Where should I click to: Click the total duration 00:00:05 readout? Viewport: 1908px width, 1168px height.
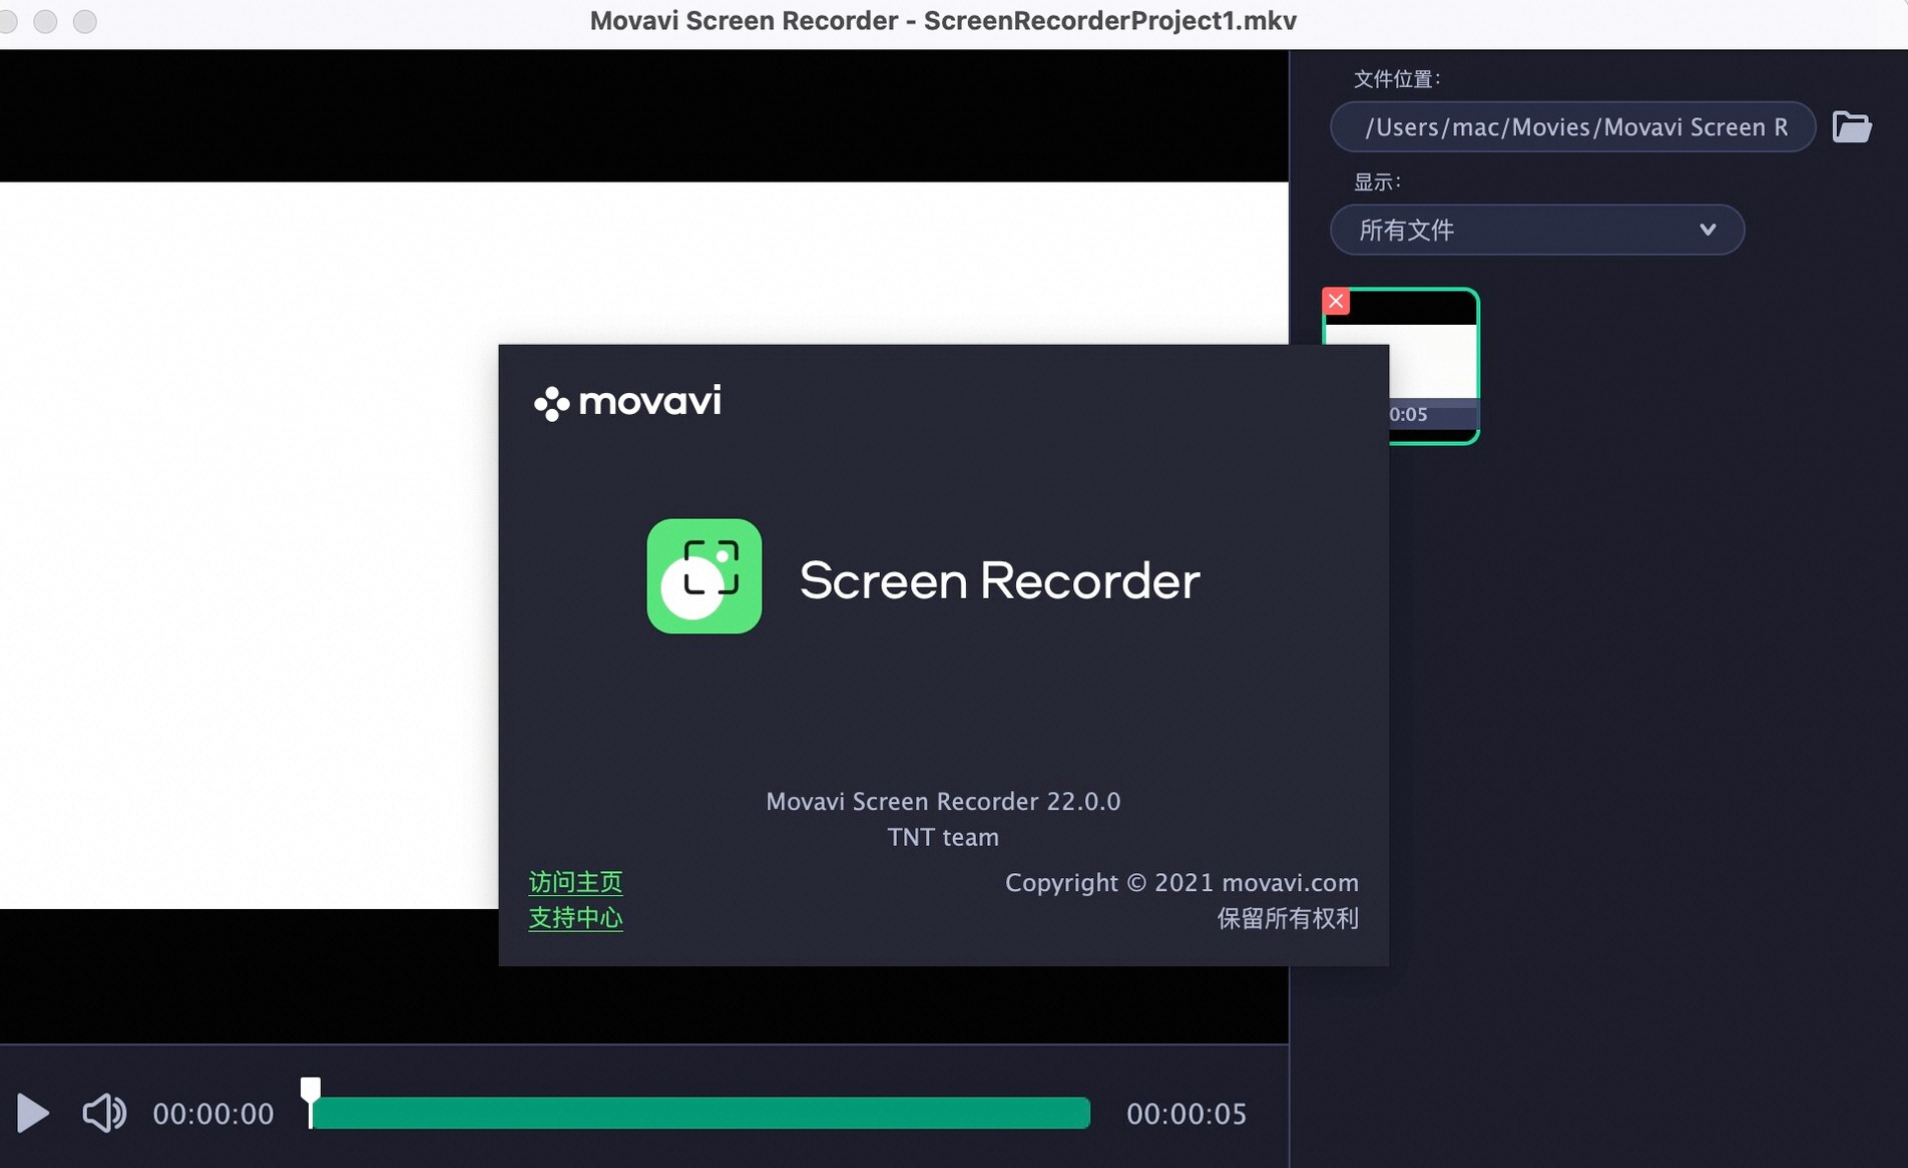coord(1187,1114)
